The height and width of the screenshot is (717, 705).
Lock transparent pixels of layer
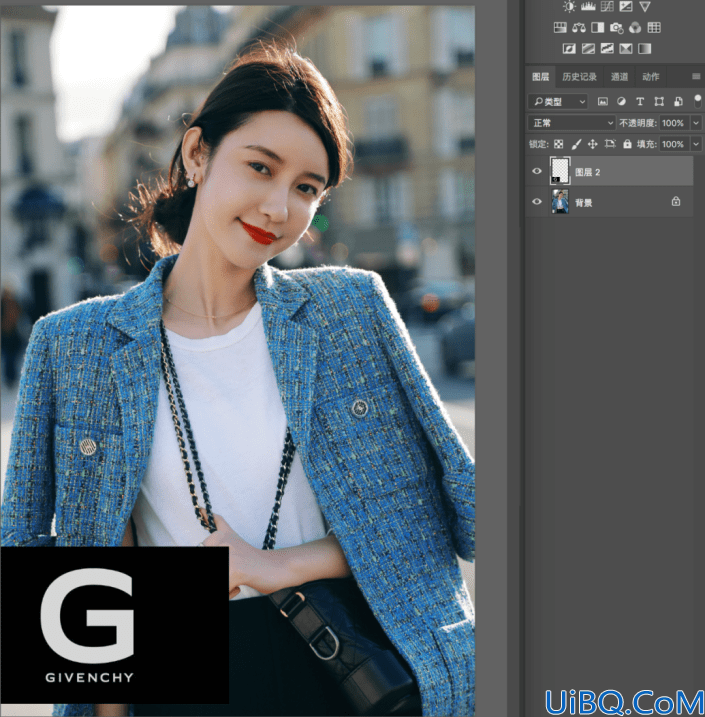(559, 144)
